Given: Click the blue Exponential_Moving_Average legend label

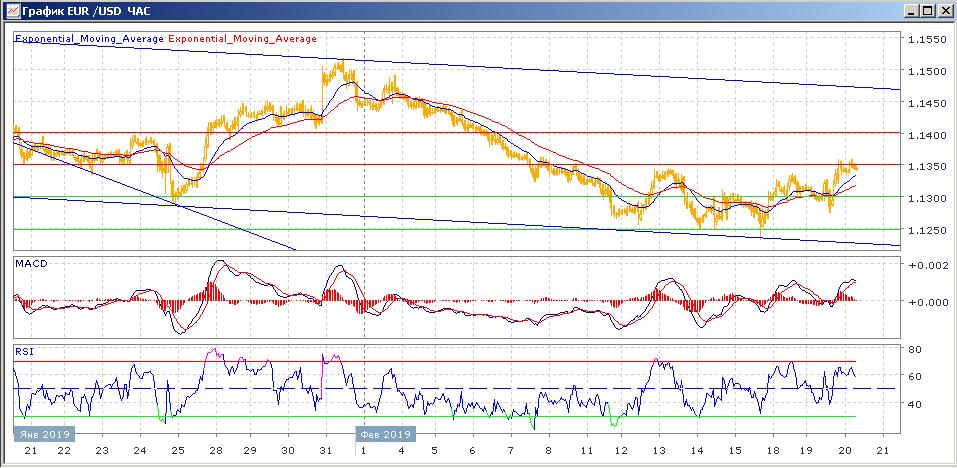Looking at the screenshot, I should click(x=89, y=39).
